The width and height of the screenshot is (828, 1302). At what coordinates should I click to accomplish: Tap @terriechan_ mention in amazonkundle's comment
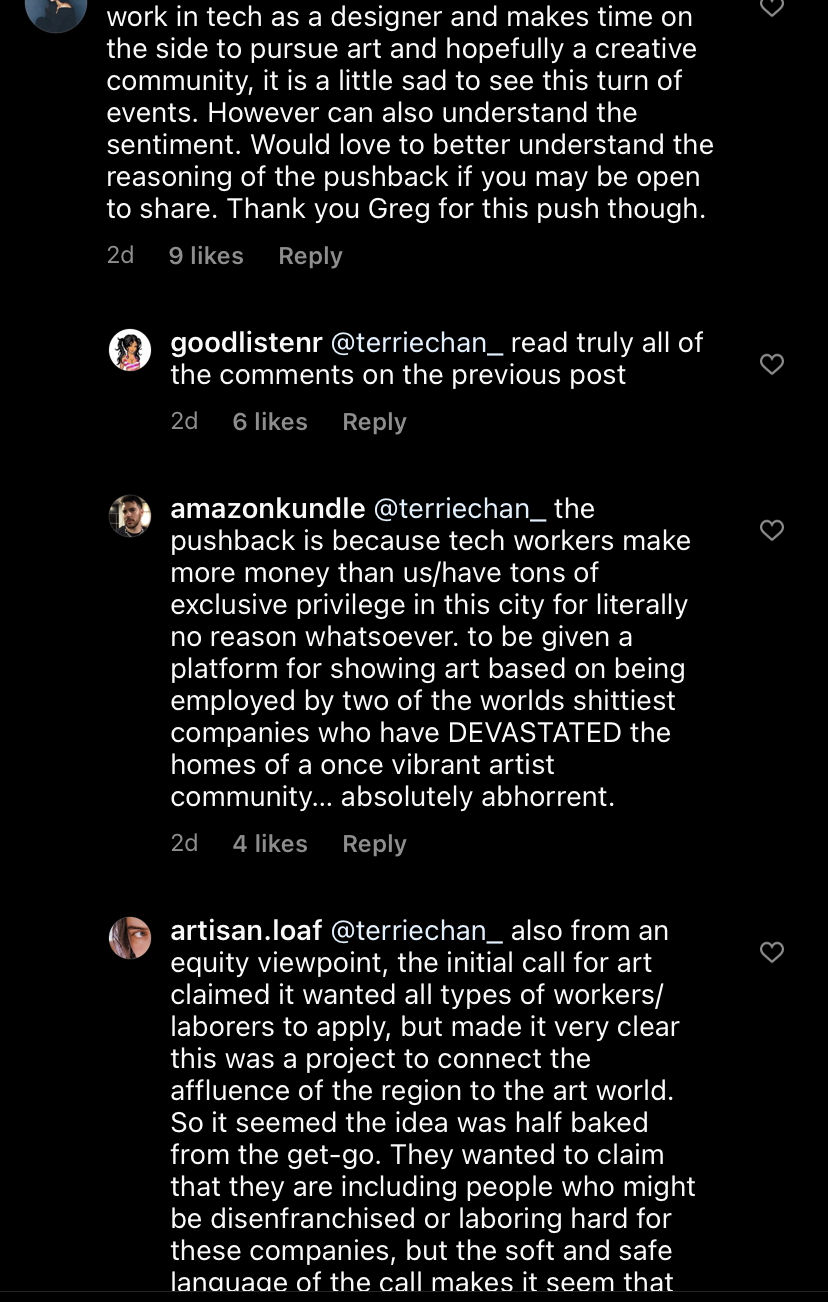[x=459, y=509]
